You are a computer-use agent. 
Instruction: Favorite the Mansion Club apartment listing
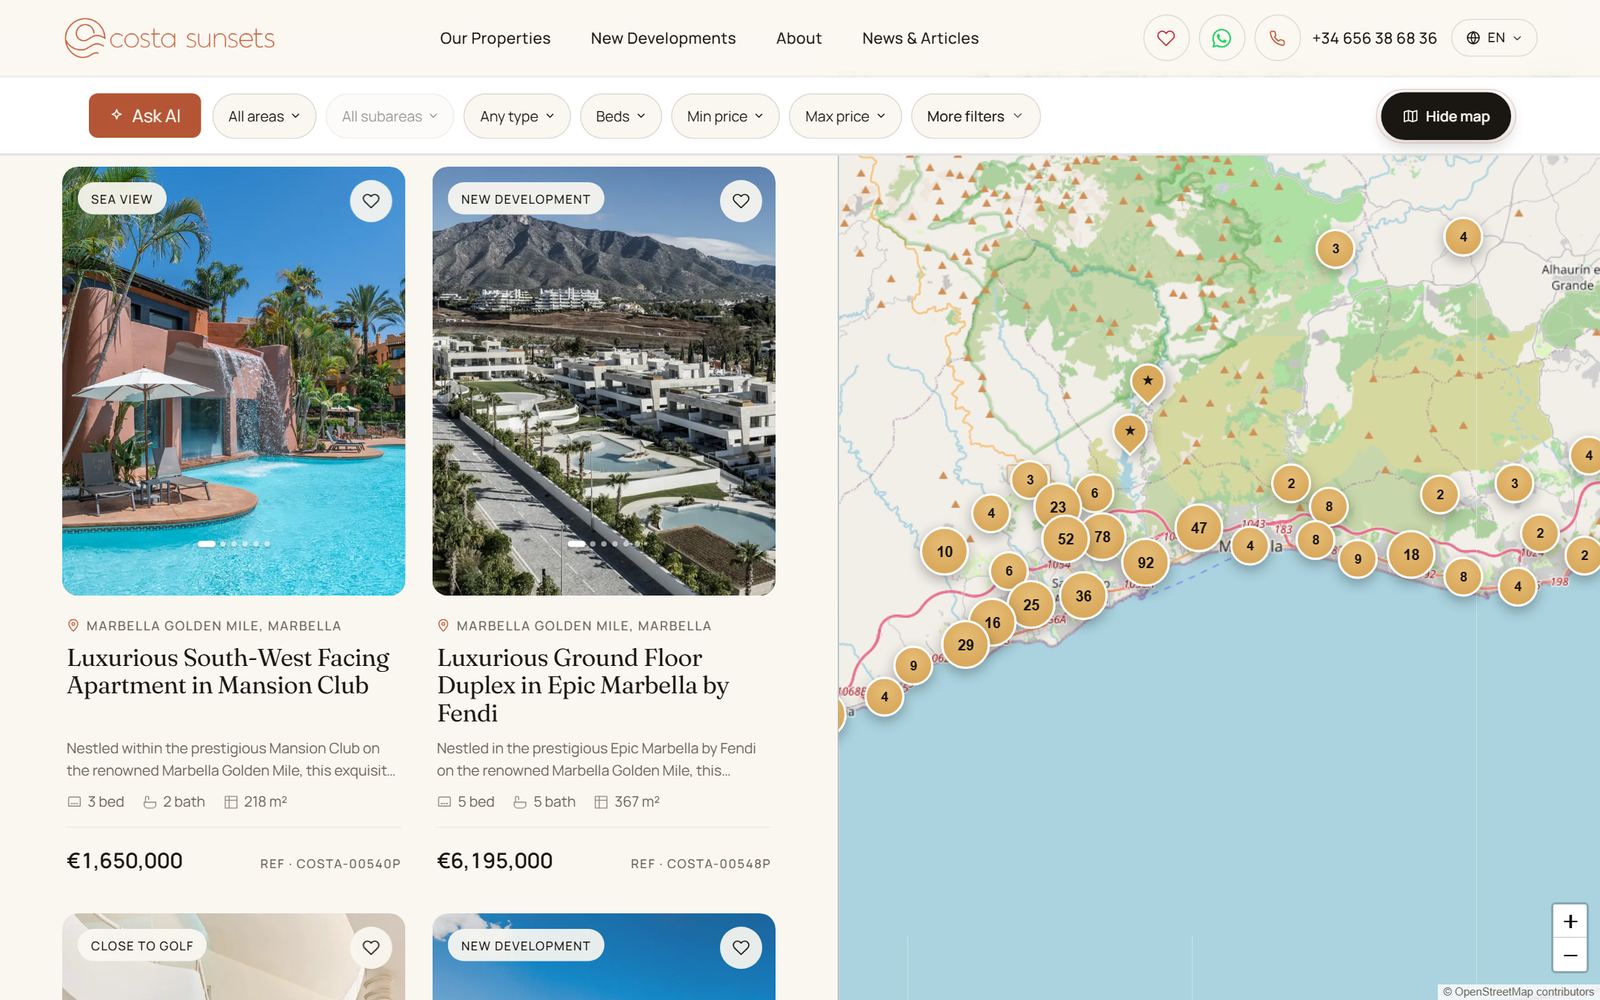[371, 201]
